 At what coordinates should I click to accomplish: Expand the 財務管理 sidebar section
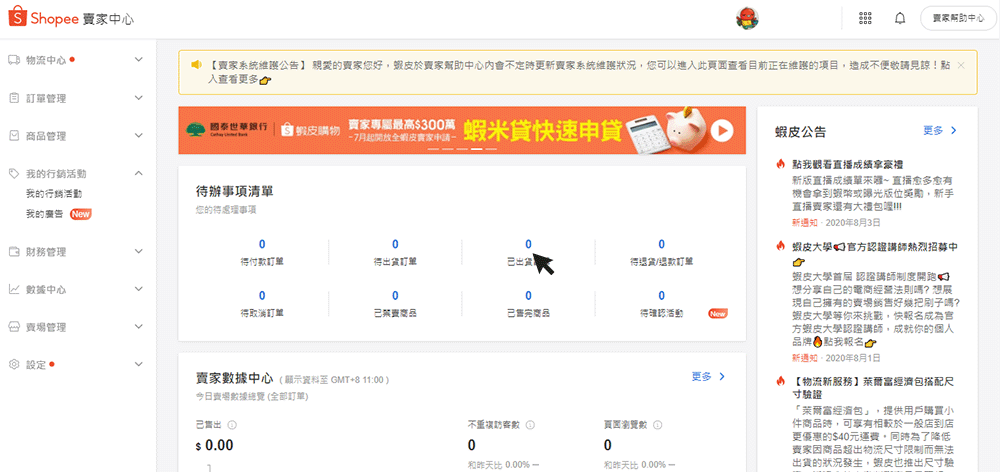pyautogui.click(x=140, y=251)
